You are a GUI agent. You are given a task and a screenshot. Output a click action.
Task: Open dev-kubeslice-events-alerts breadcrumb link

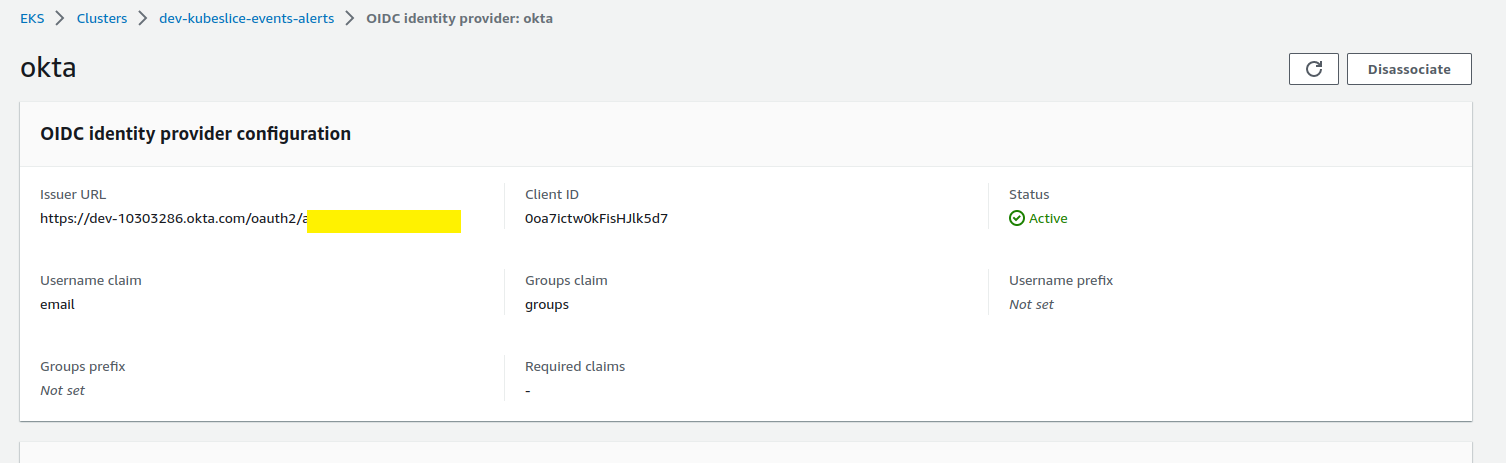point(247,19)
